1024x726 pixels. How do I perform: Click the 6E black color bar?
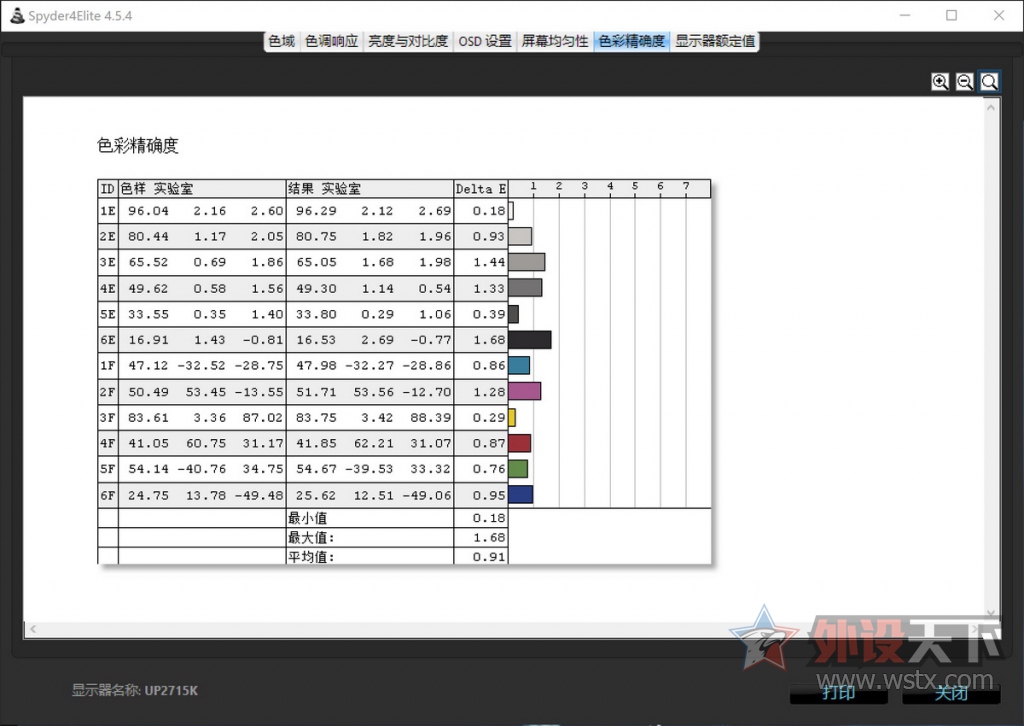coord(530,339)
